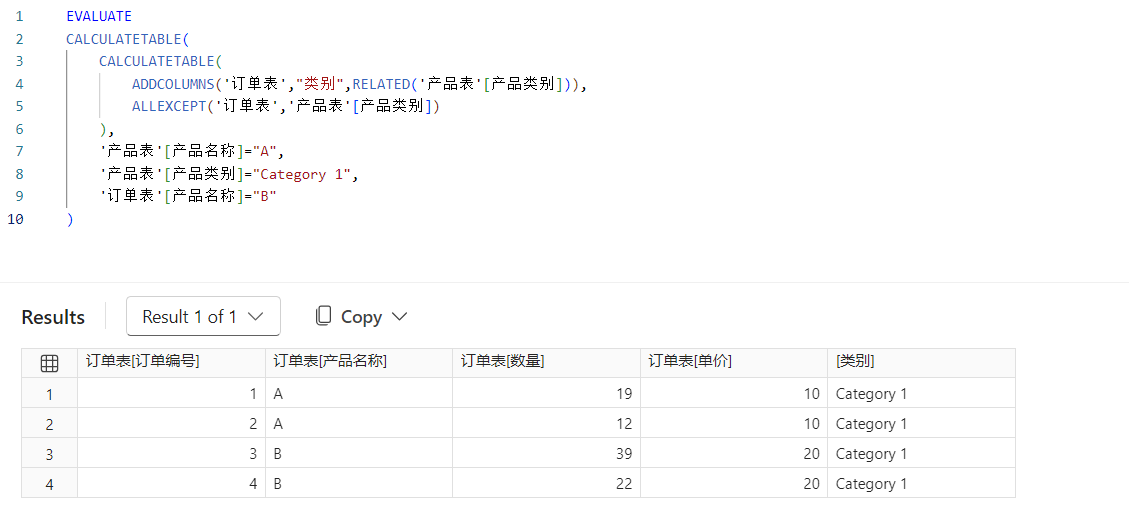Click the 订单表[订单编号] column header
Image resolution: width=1129 pixels, height=510 pixels.
171,364
